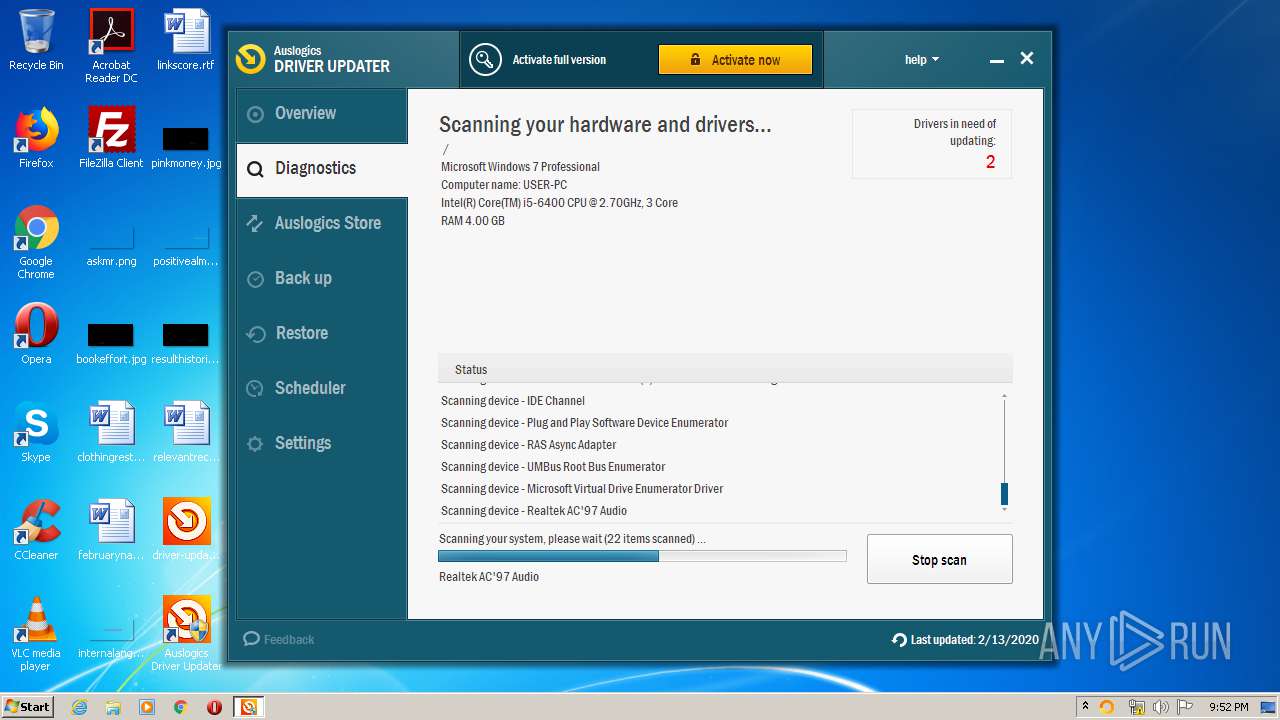Click Driver Updater taskbar button
Viewport: 1280px width, 720px height.
248,707
